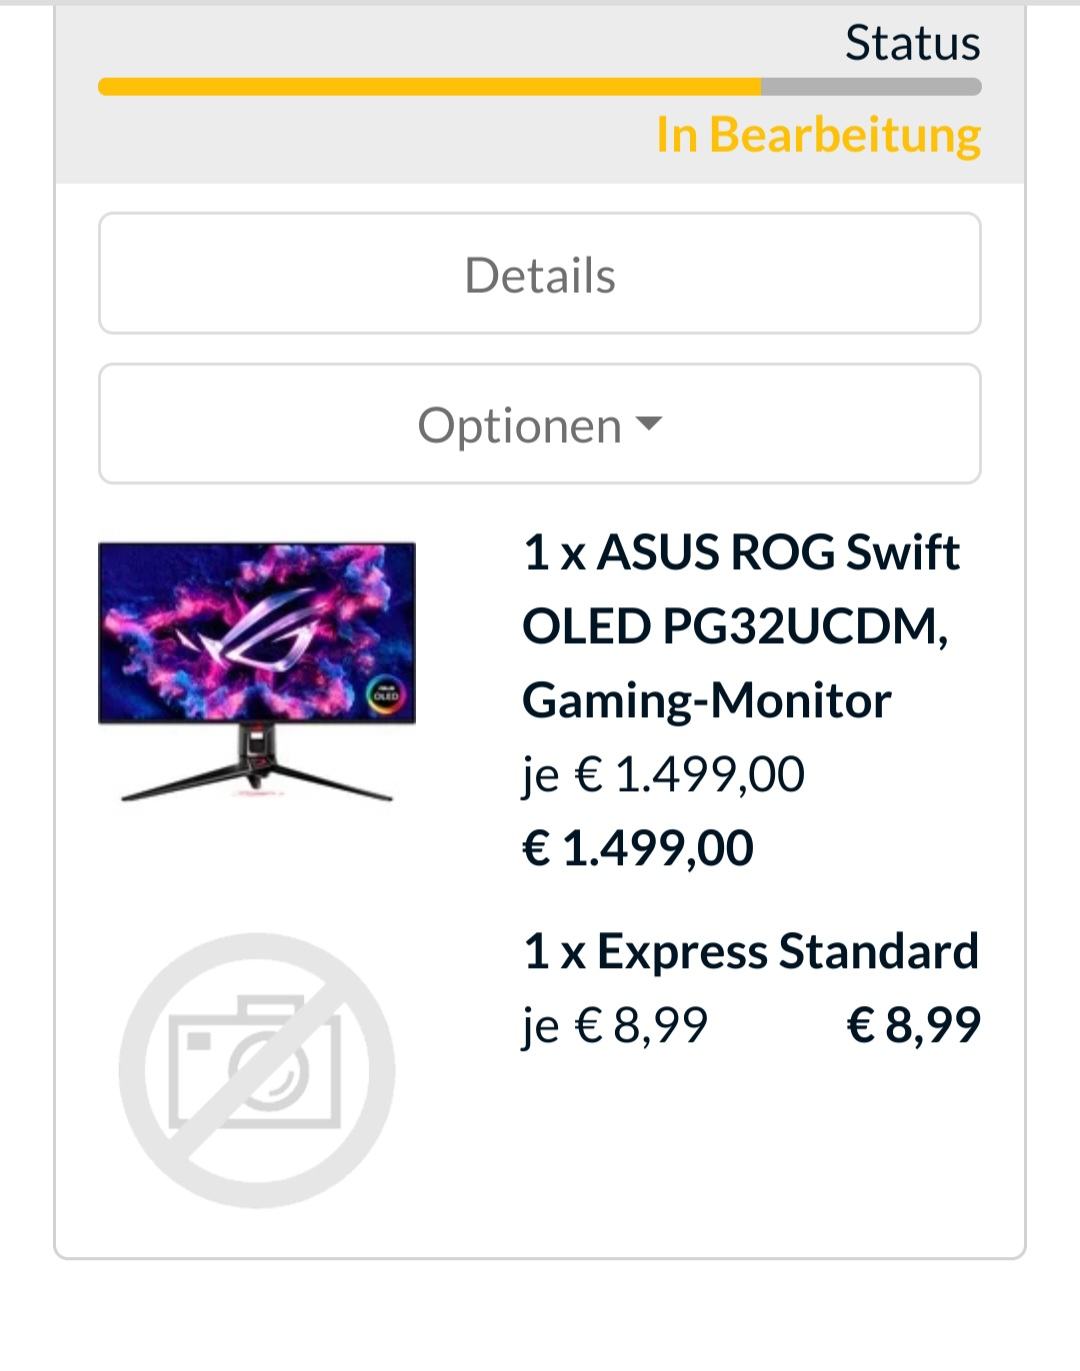Screen dimensions: 1080x1371
Task: Click the grey unfilled end of status bar
Action: click(x=871, y=87)
